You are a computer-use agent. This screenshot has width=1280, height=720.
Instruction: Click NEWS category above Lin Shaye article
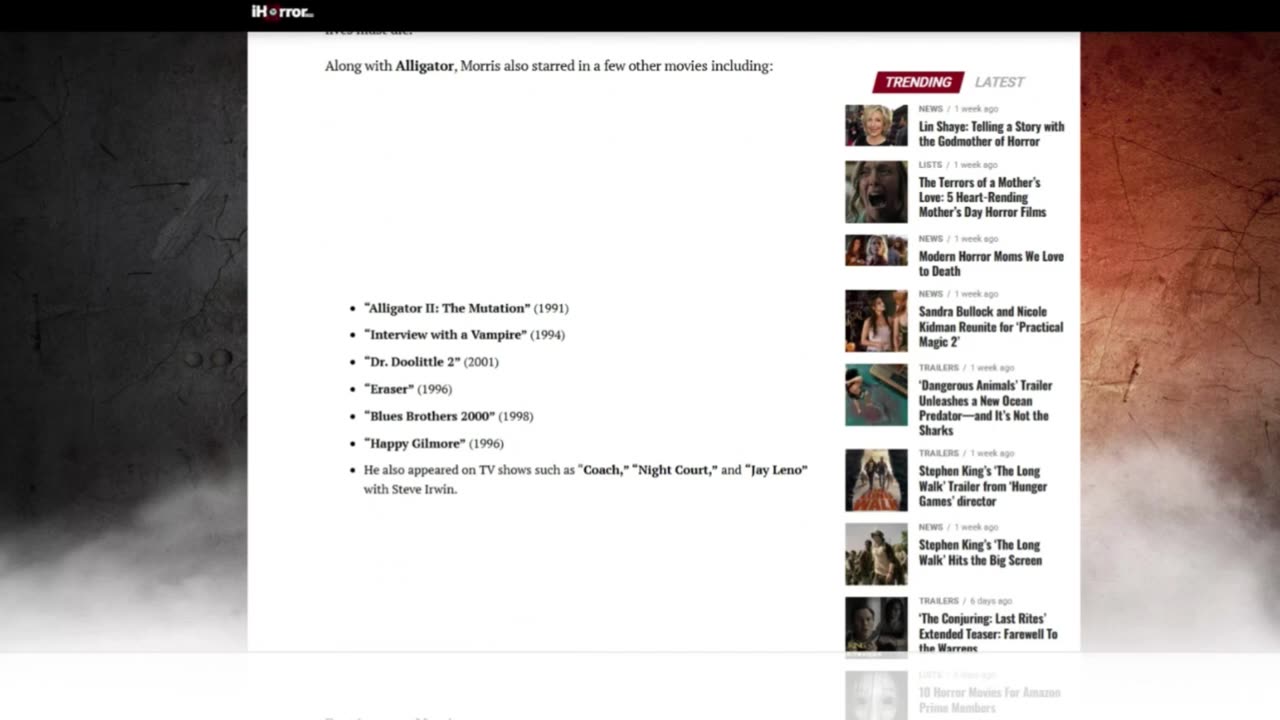coord(930,109)
